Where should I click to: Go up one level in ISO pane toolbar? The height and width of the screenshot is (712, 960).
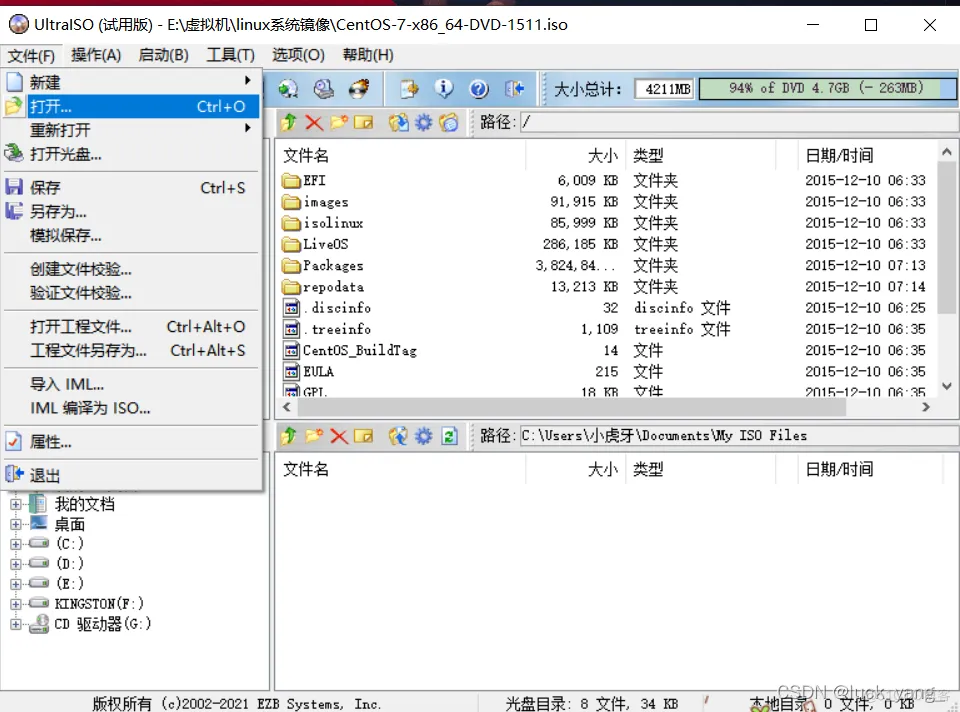point(289,123)
